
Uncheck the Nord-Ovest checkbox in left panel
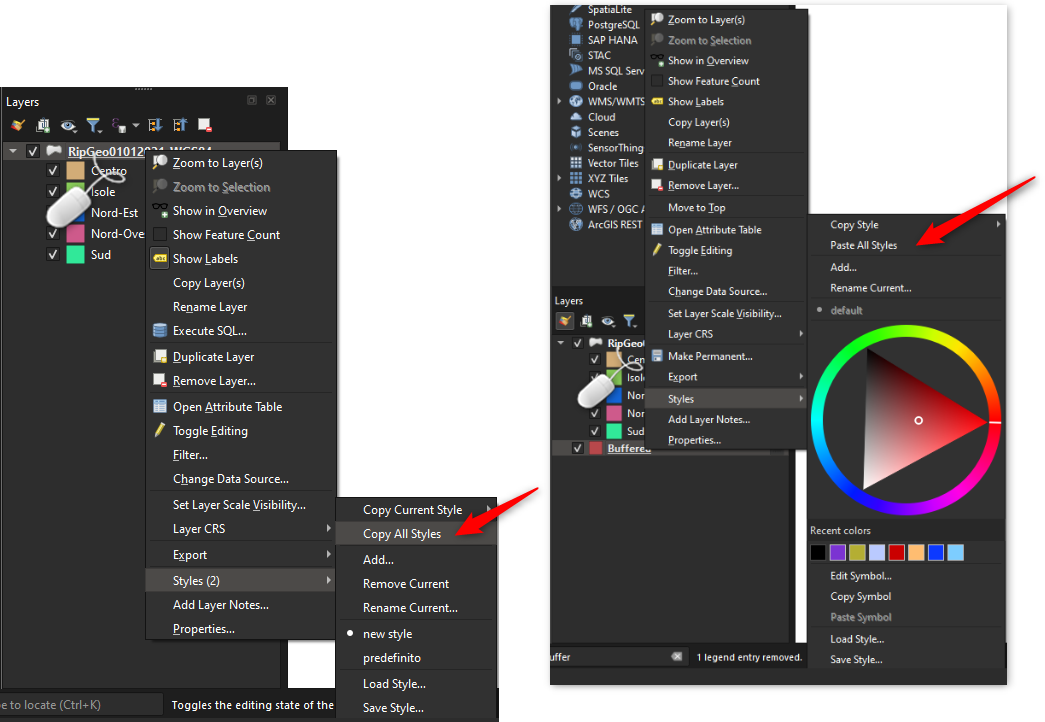point(53,234)
